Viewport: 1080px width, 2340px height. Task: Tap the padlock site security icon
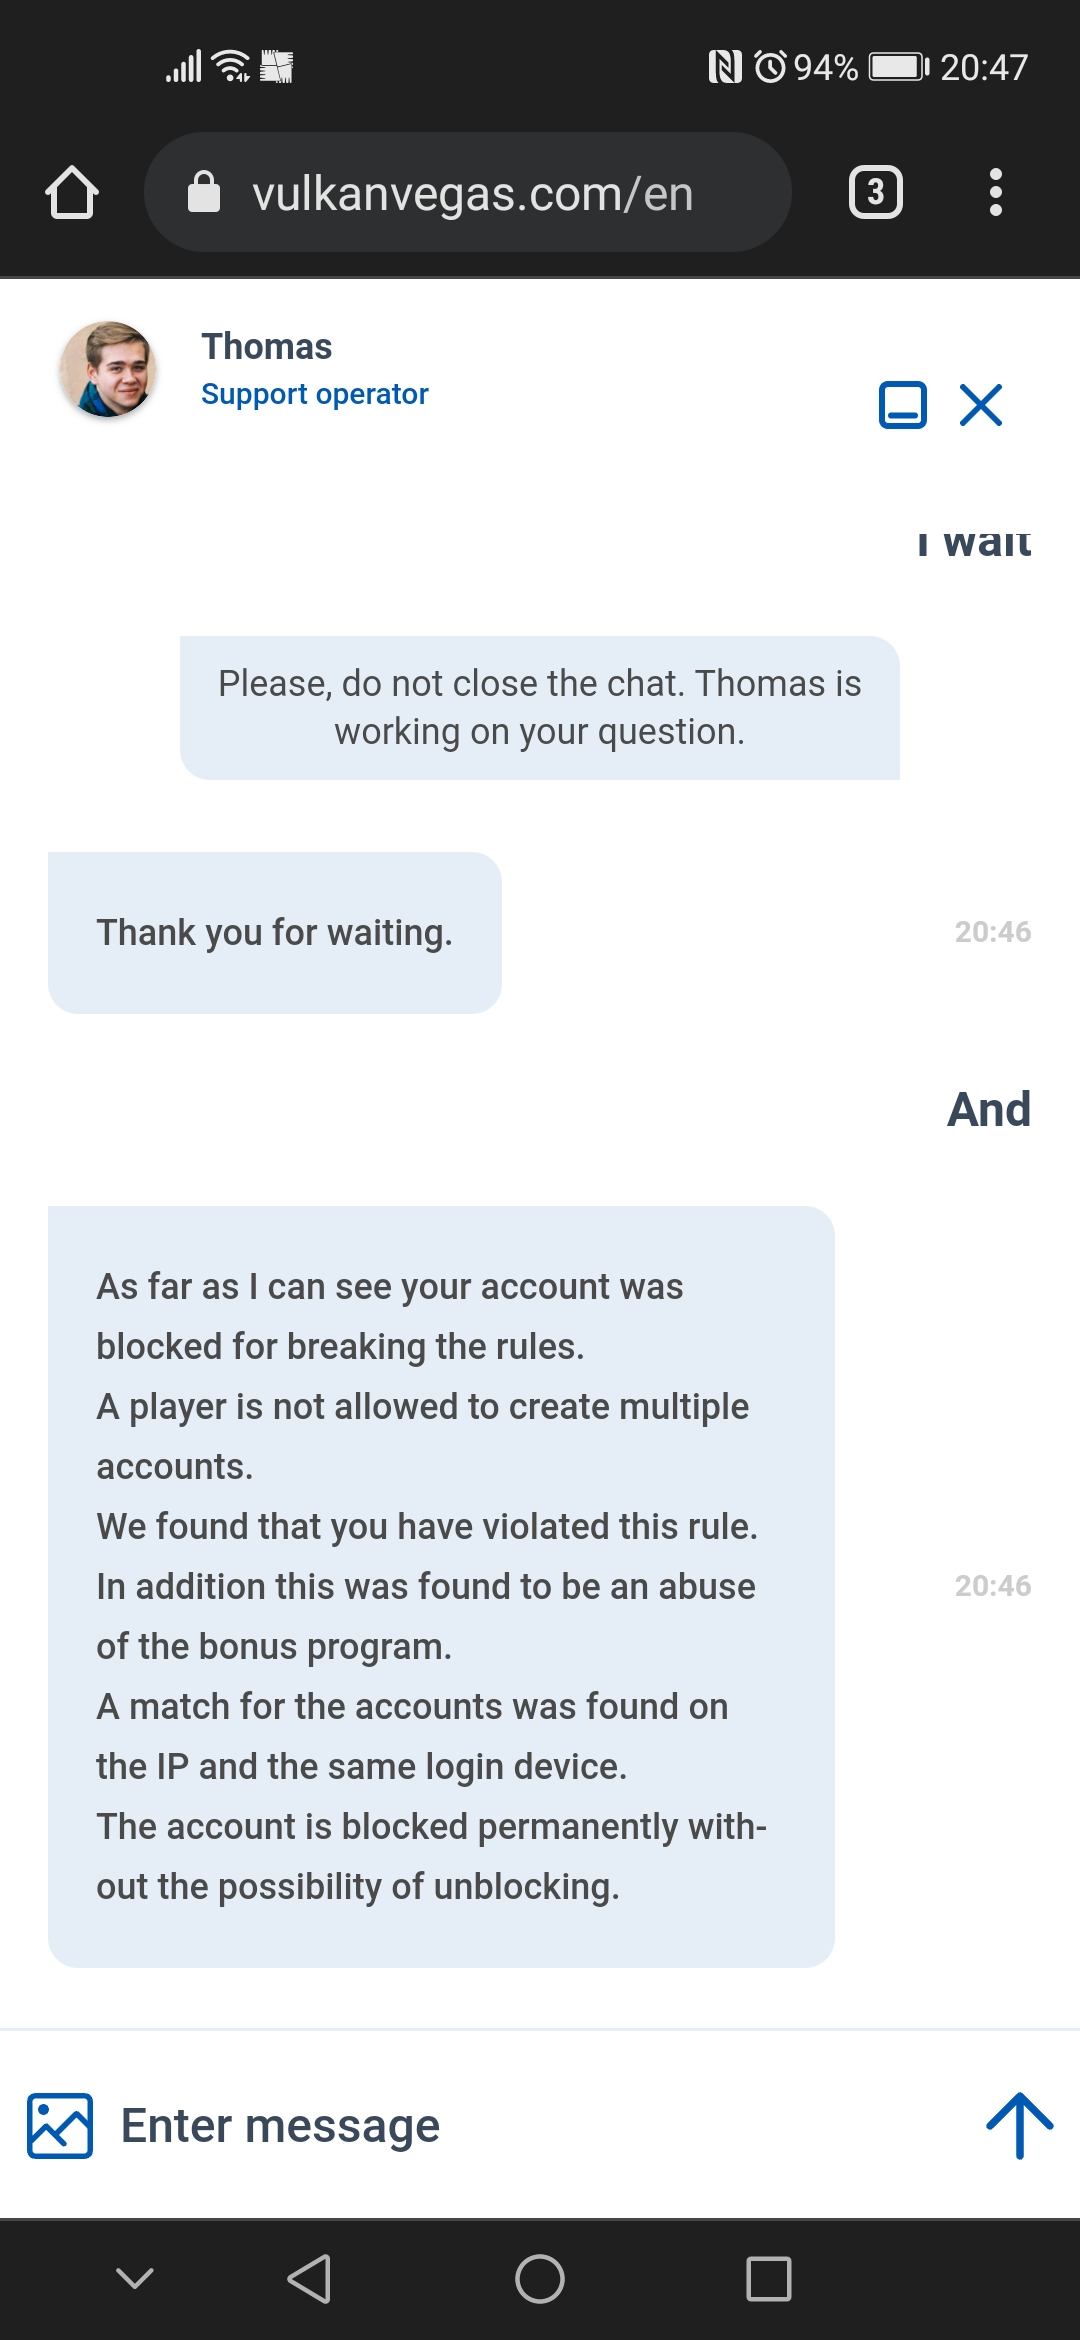(204, 192)
